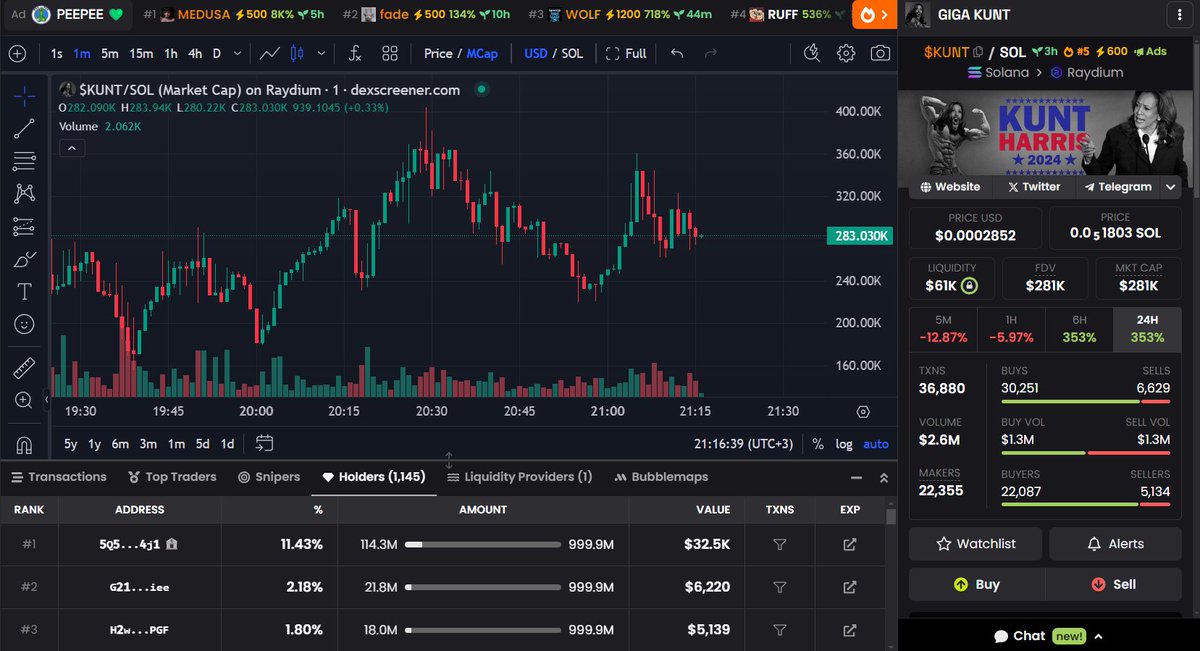
Task: Open the forecasting and position tool
Action: [x=25, y=227]
